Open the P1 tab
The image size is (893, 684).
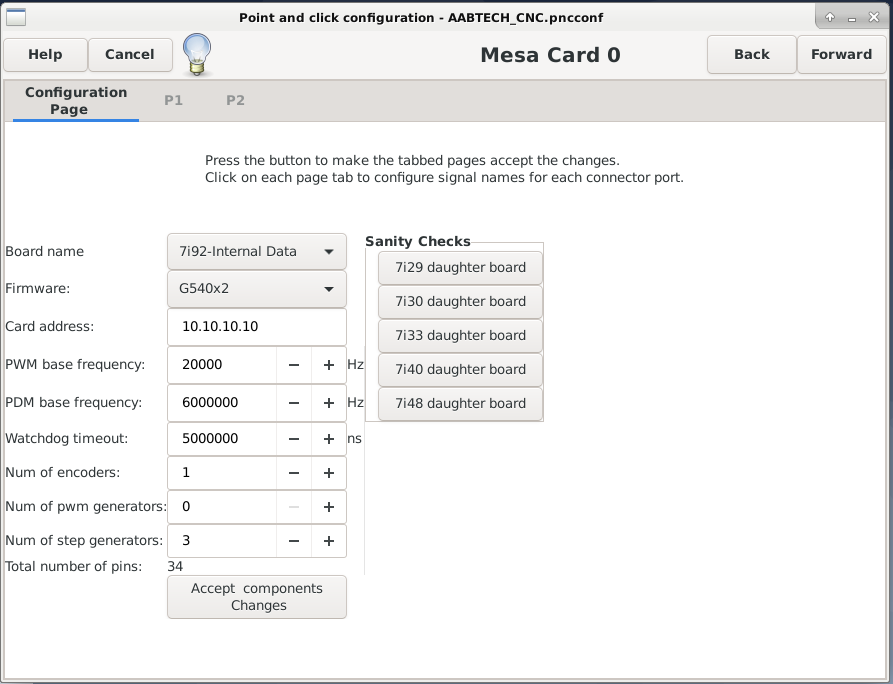click(x=173, y=101)
